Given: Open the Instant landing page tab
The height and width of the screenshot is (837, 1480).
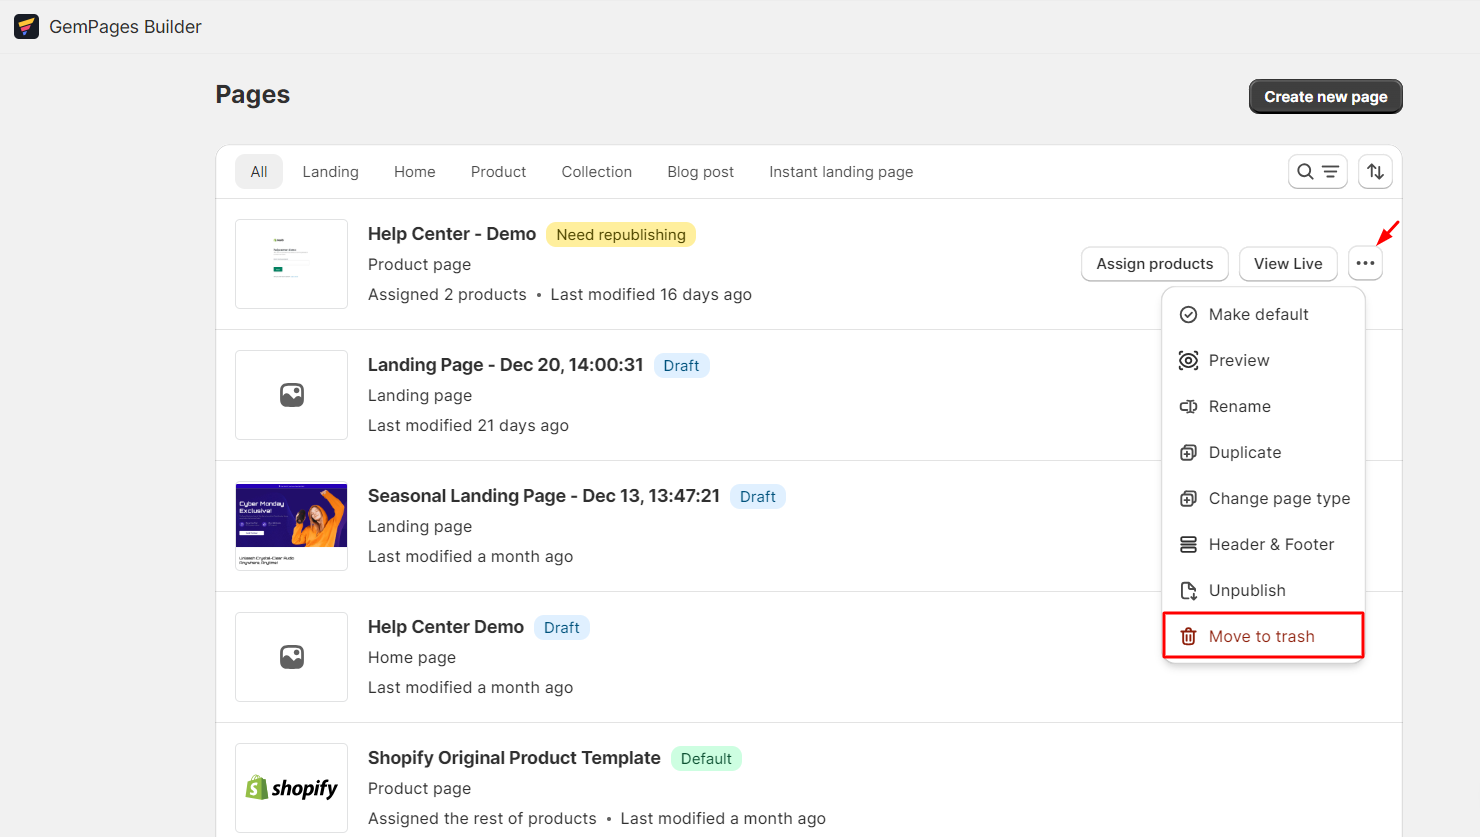Looking at the screenshot, I should tap(840, 172).
